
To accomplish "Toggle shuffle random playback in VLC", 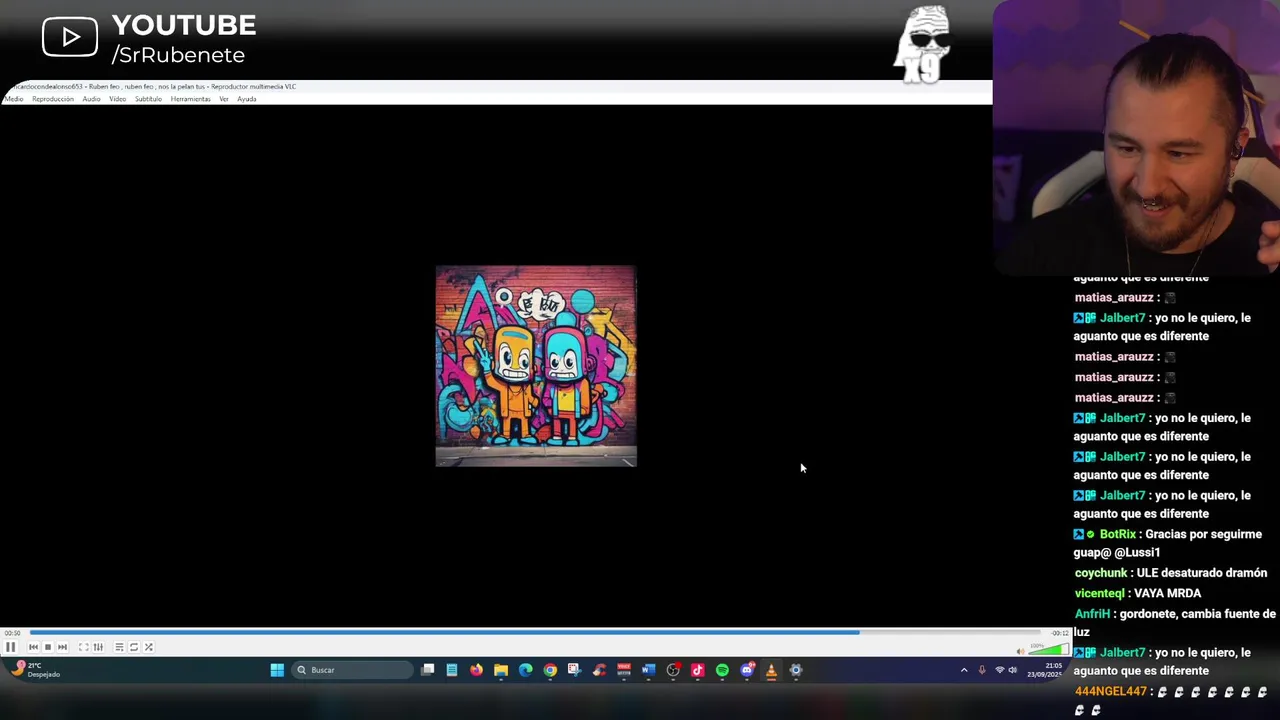I will (x=149, y=647).
